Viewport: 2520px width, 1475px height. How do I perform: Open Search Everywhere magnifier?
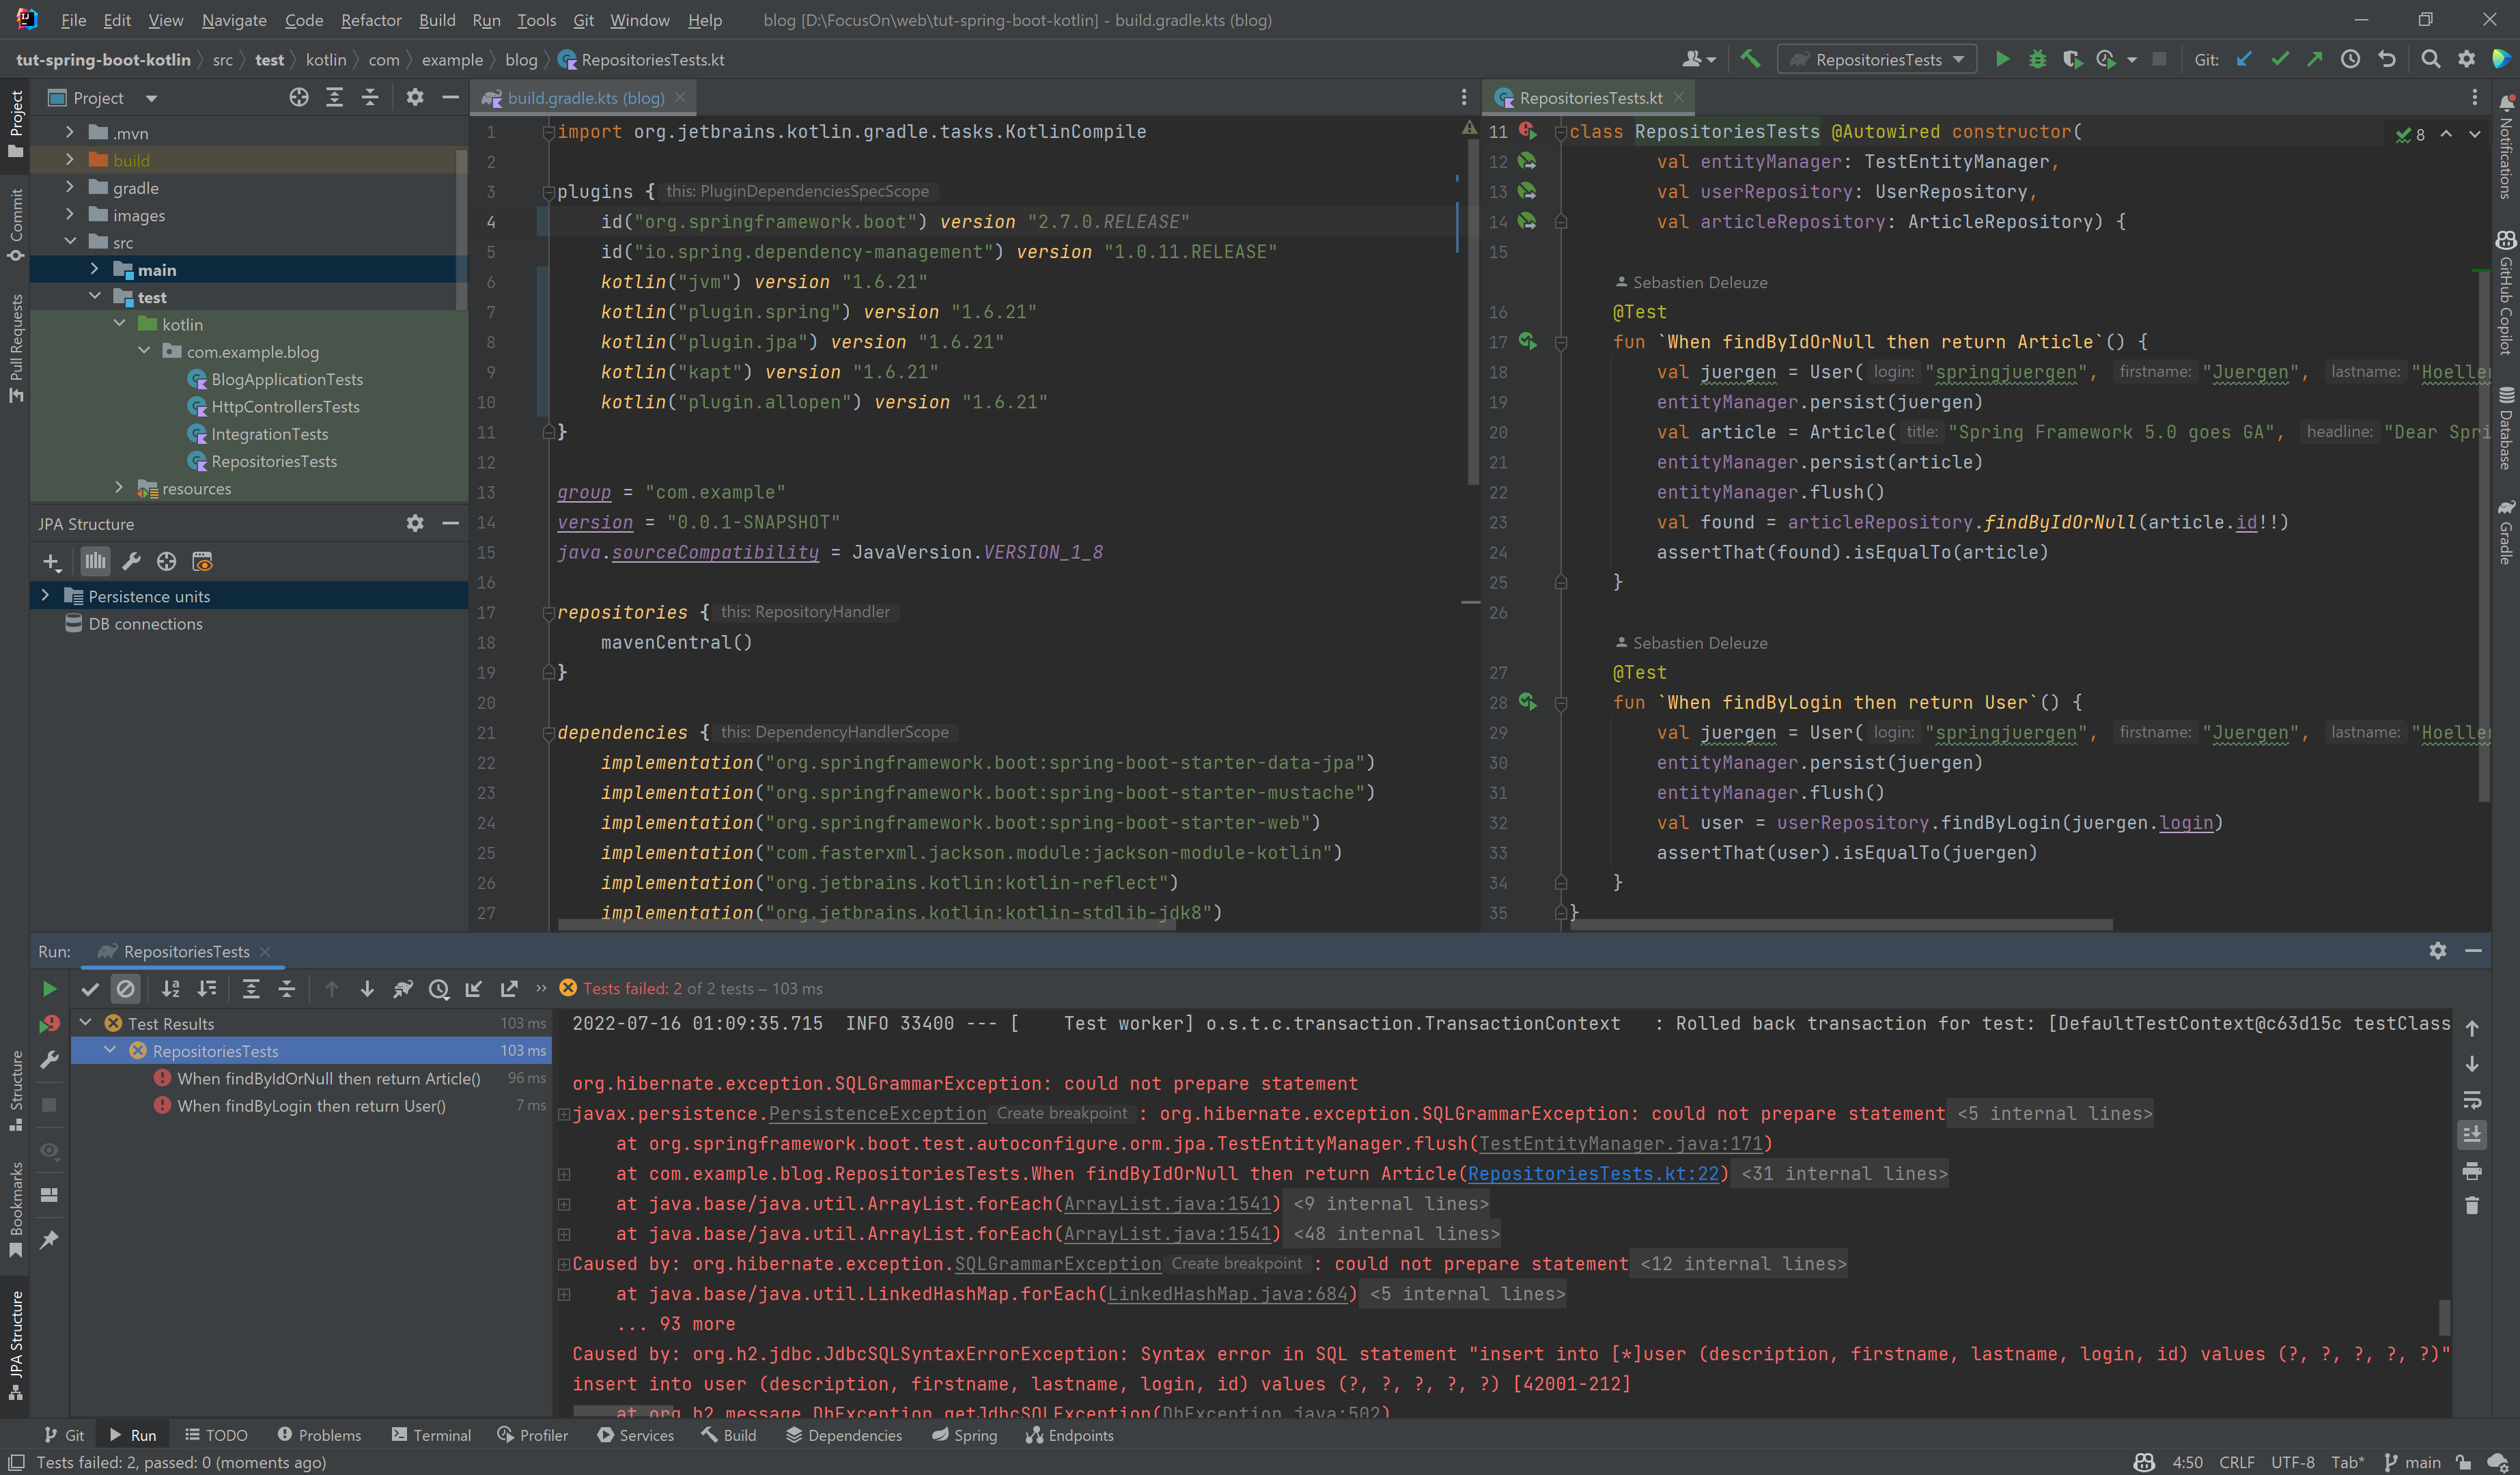pos(2431,60)
